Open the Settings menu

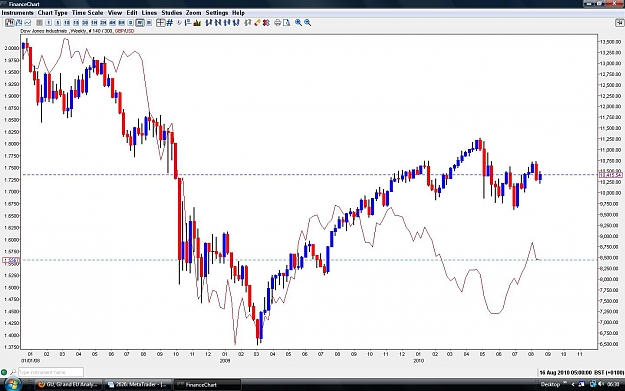pyautogui.click(x=216, y=13)
